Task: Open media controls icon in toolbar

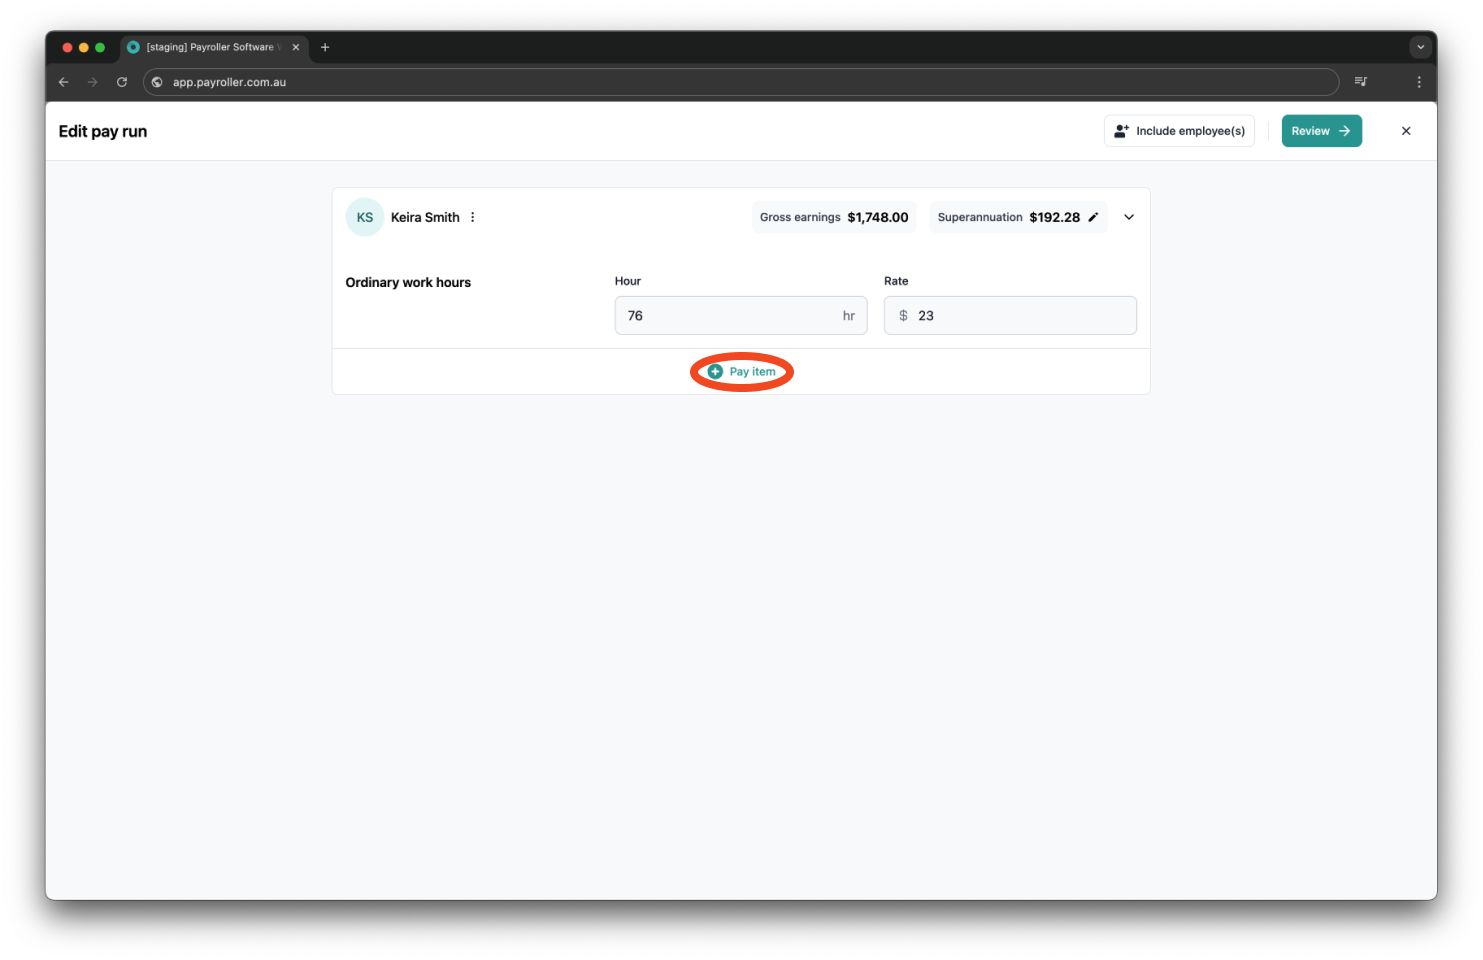Action: click(1361, 82)
